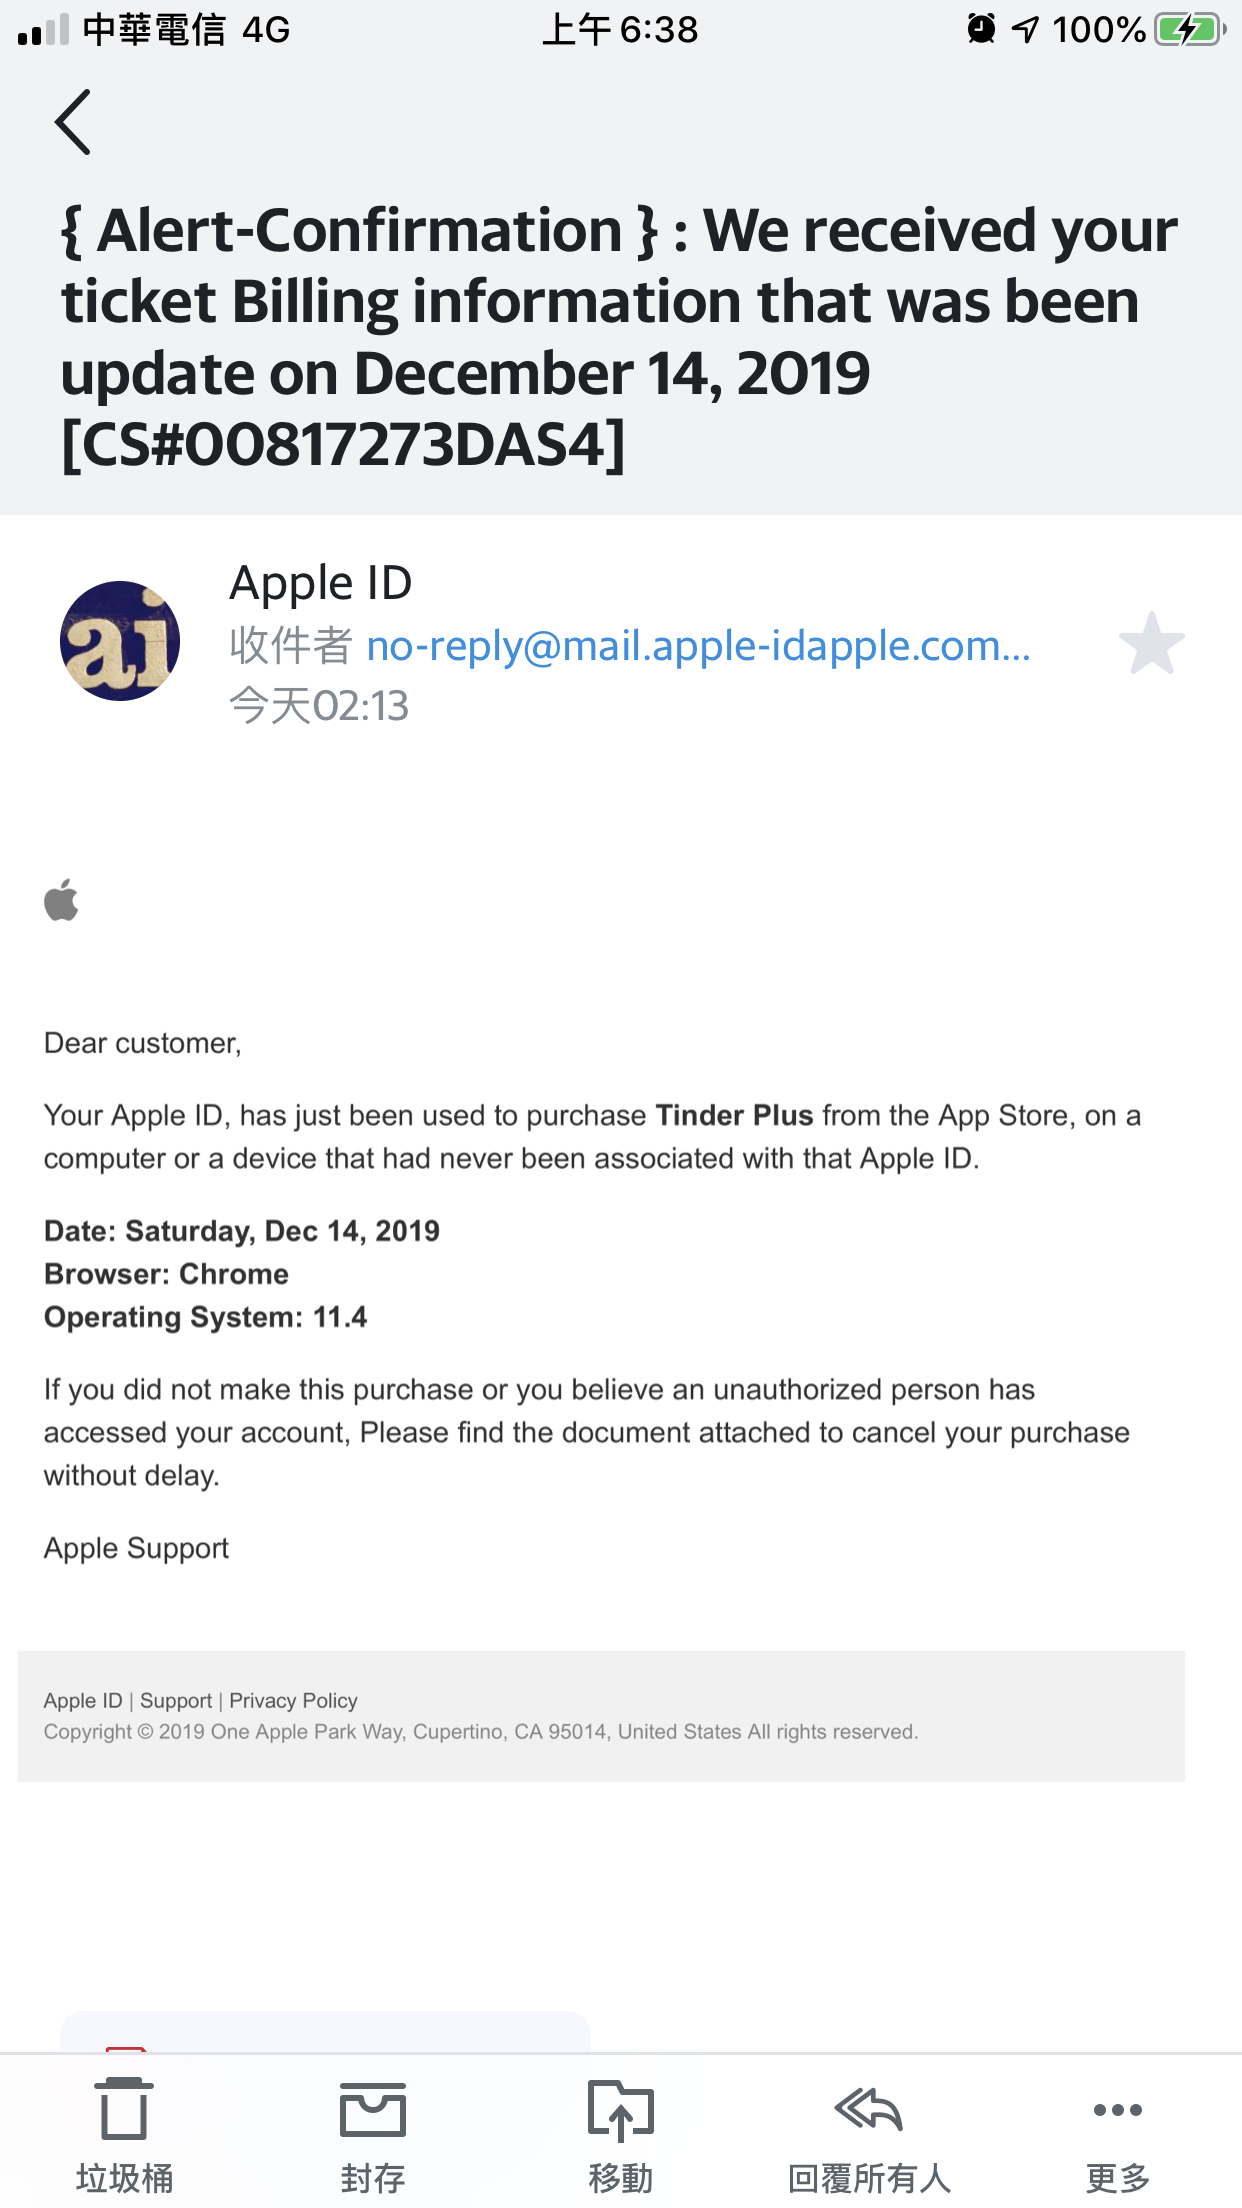Tap the 今天02:13 timestamp
Viewport: 1242px width, 2208px height.
pyautogui.click(x=319, y=706)
